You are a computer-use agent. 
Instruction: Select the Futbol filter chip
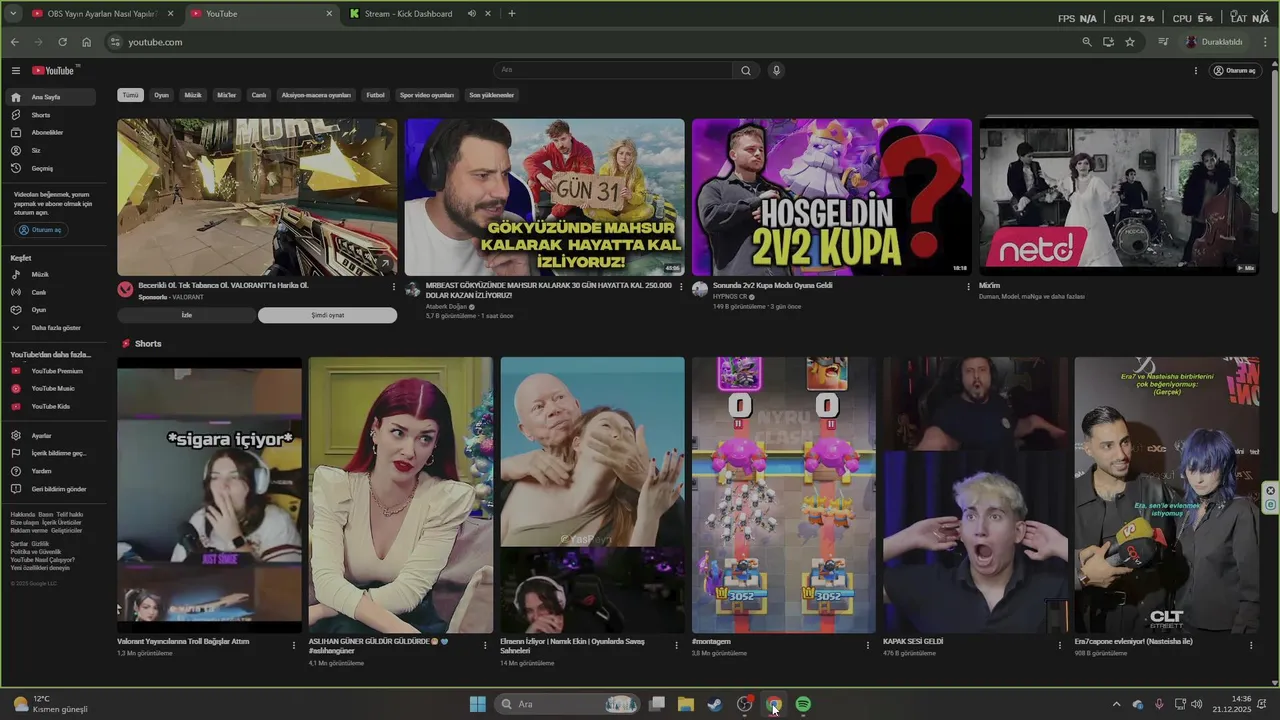coord(375,95)
